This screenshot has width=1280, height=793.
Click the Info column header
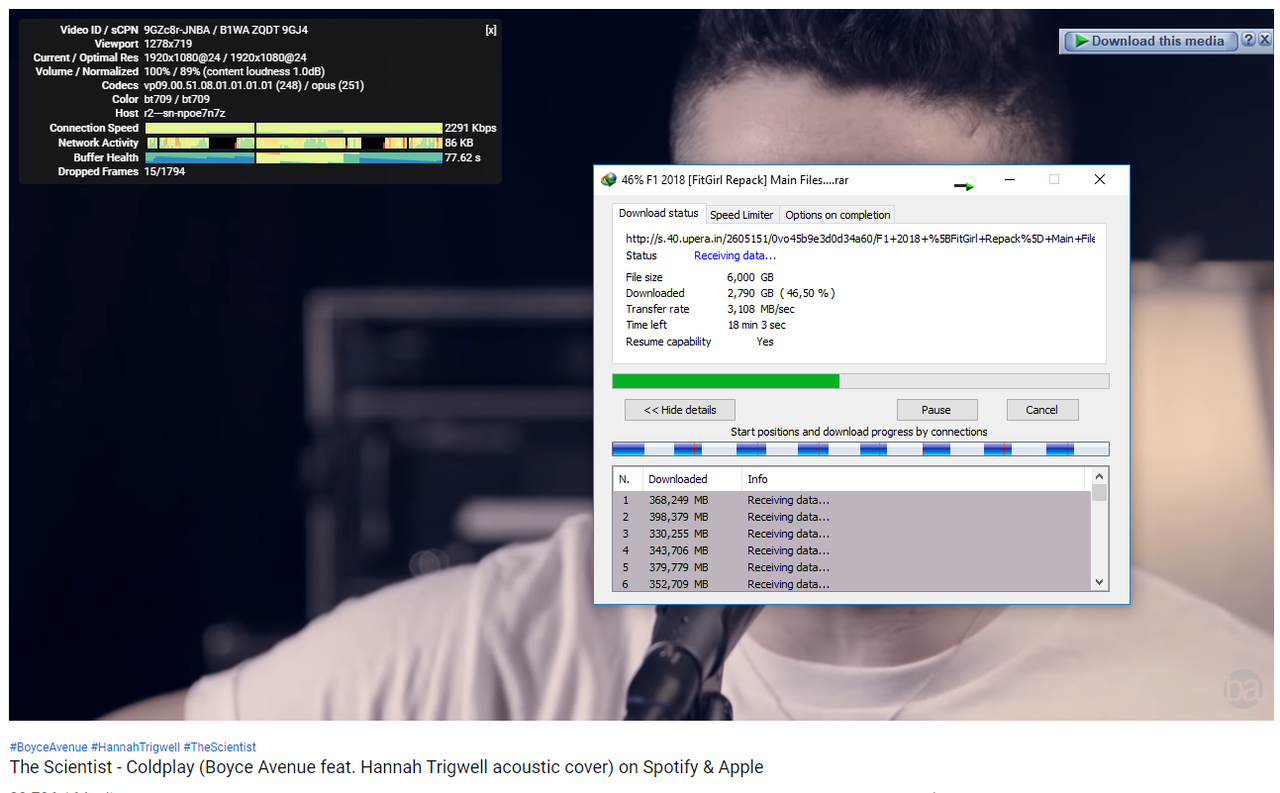pos(915,479)
